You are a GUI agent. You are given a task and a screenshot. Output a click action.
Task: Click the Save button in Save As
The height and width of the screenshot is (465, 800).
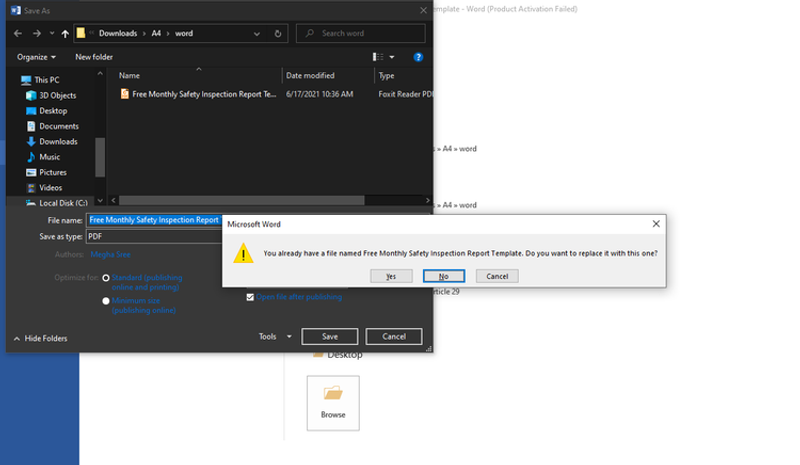(x=330, y=336)
